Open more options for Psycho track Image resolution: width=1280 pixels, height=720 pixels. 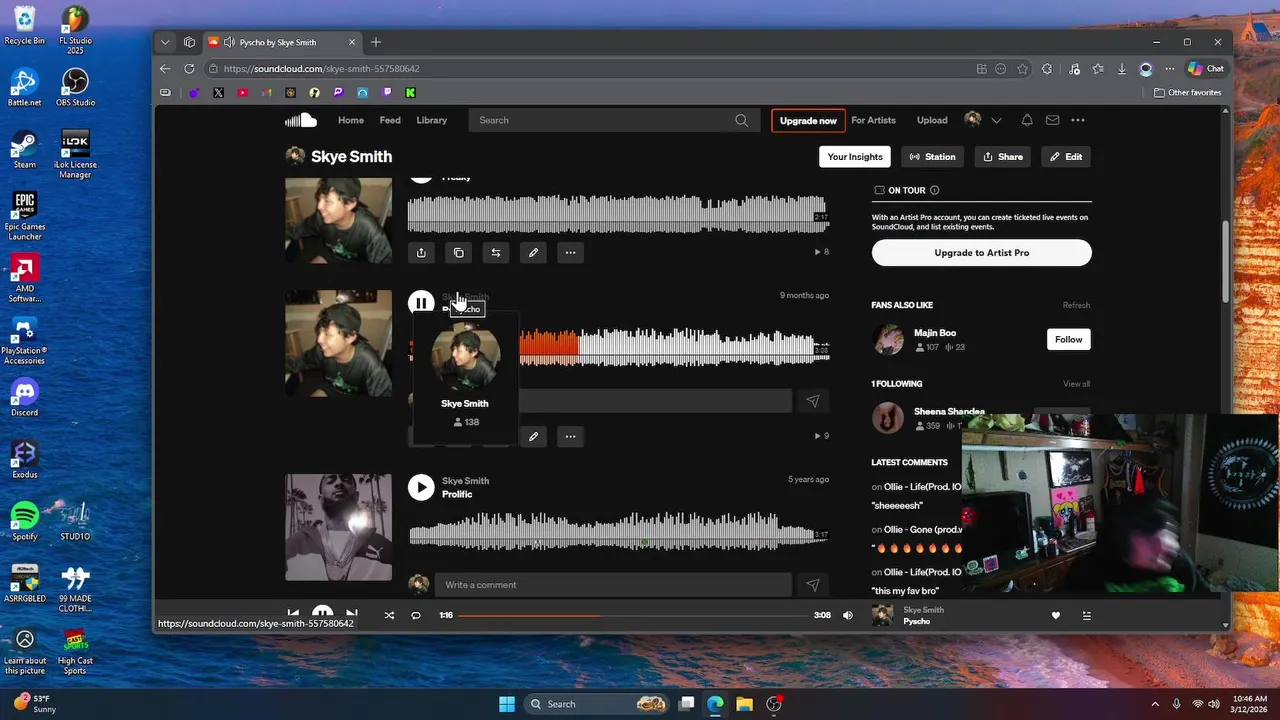tap(570, 437)
